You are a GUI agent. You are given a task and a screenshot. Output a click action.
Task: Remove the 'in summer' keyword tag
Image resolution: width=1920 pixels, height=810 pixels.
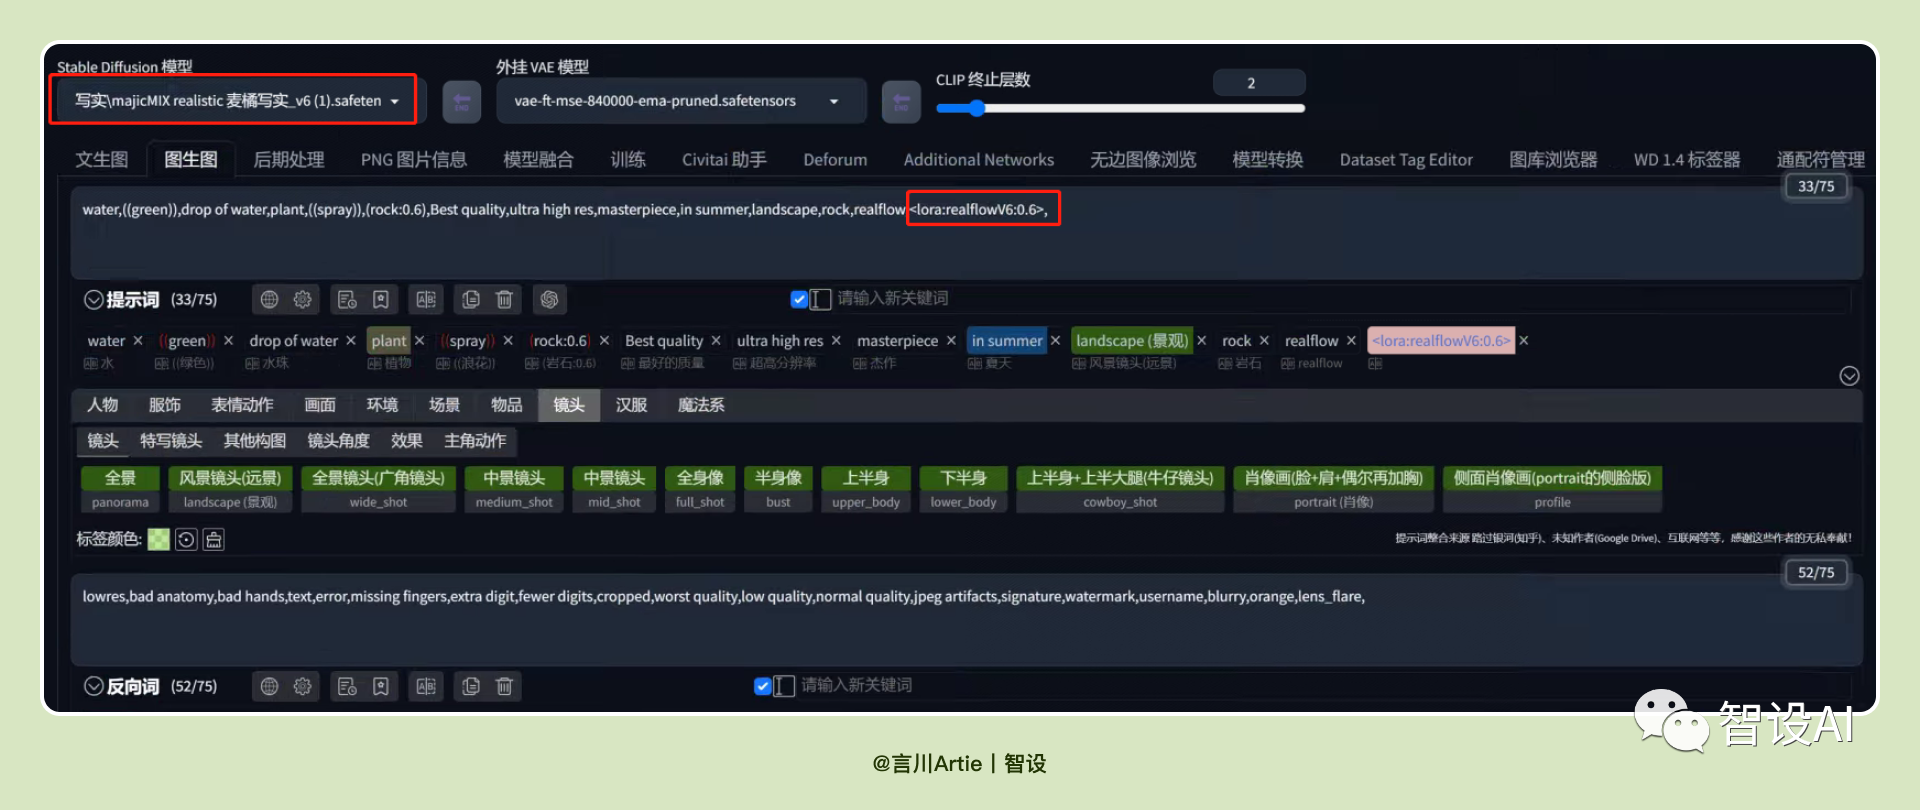pyautogui.click(x=1055, y=341)
